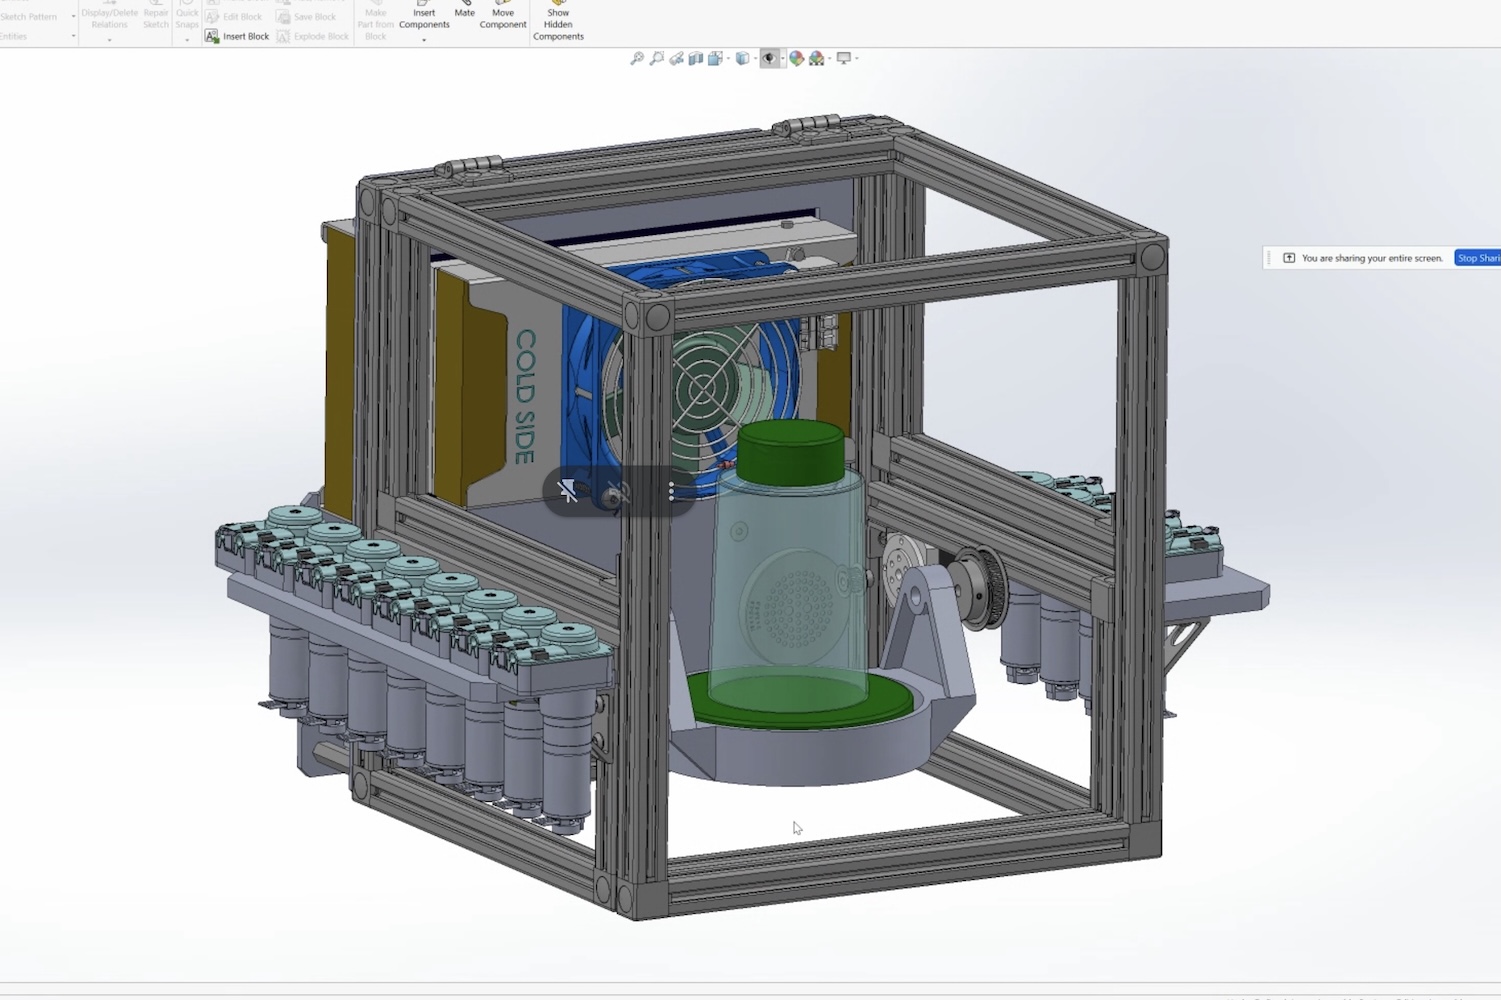This screenshot has width=1501, height=1000.
Task: Click Show Hidden Components
Action: 558,22
